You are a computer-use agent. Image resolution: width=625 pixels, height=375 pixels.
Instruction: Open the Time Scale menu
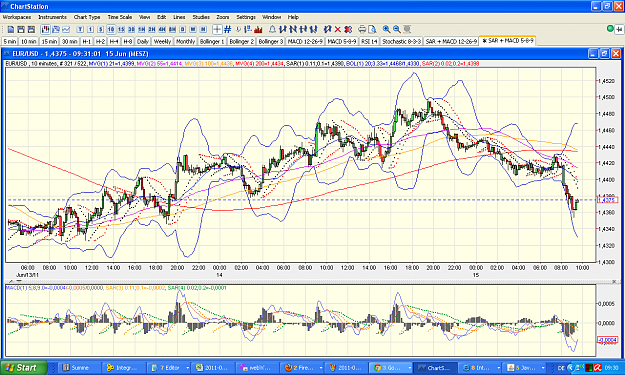(120, 17)
